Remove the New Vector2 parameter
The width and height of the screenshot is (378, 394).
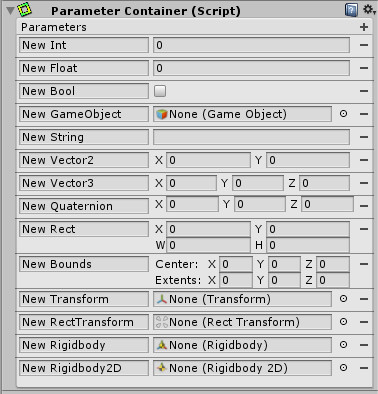(x=364, y=160)
